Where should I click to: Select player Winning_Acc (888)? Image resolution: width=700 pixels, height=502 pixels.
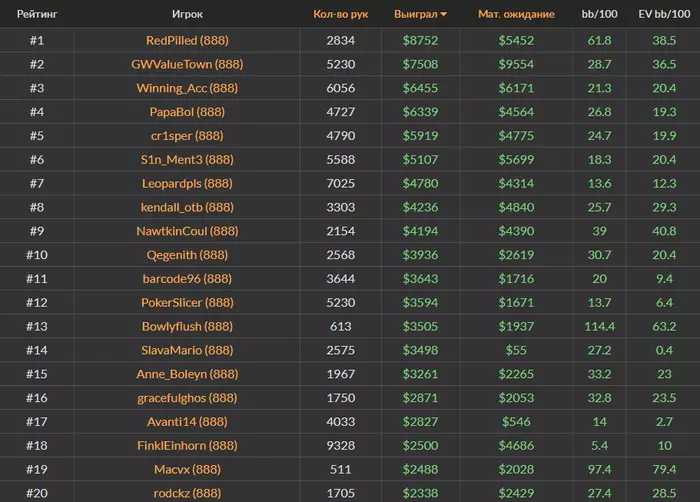(x=187, y=88)
